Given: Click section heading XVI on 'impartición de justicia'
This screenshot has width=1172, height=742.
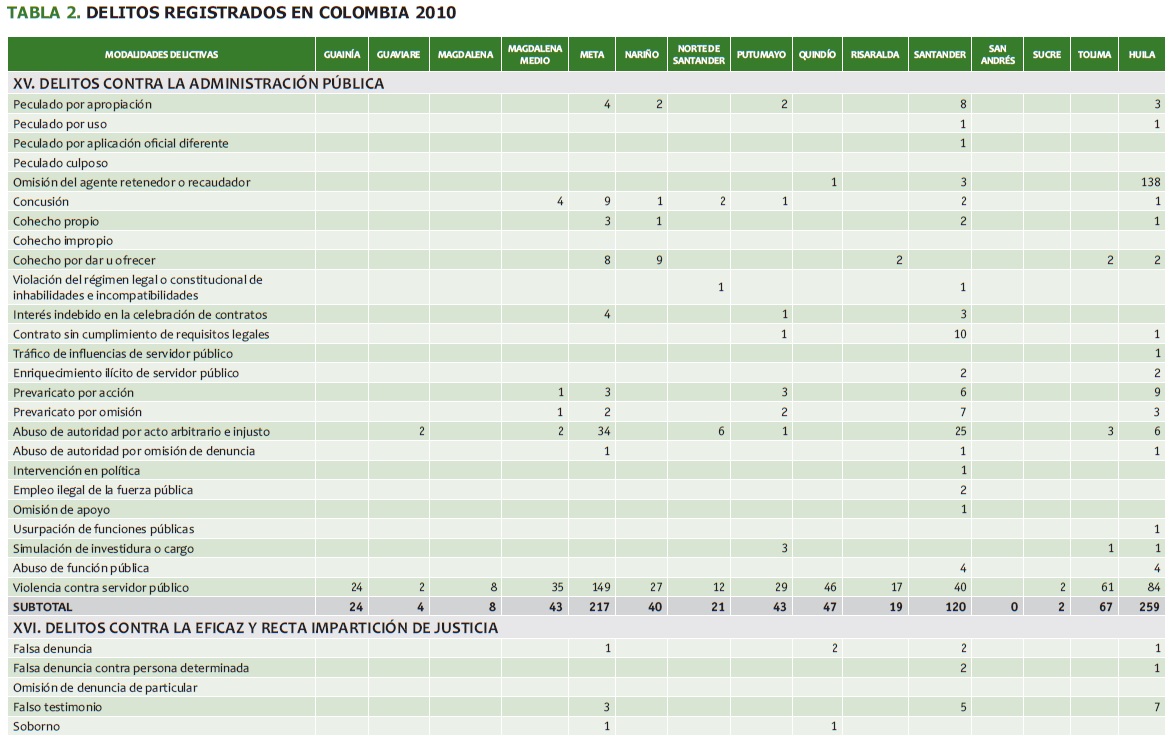Looking at the screenshot, I should 255,628.
